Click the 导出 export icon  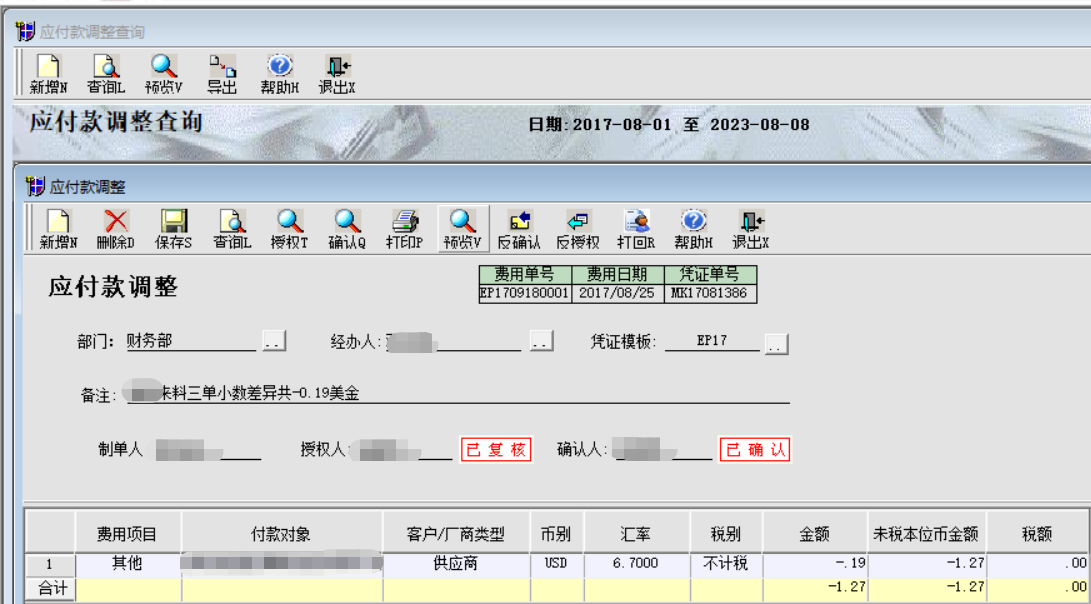click(x=222, y=74)
